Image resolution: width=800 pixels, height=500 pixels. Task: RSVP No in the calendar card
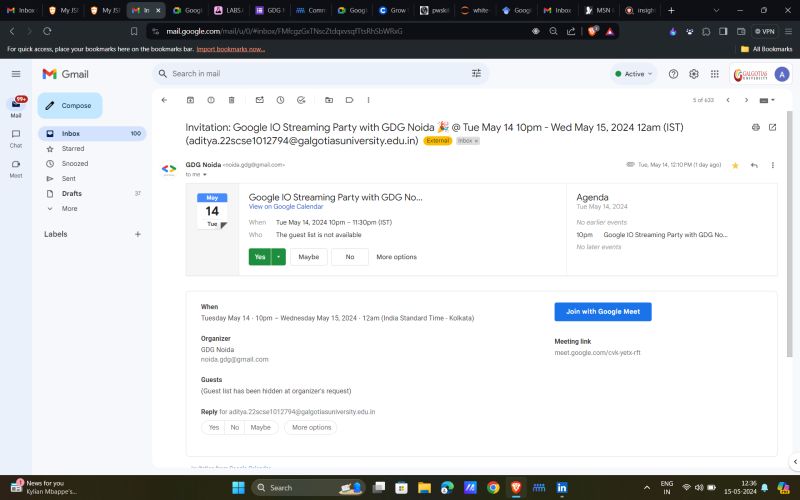[350, 257]
